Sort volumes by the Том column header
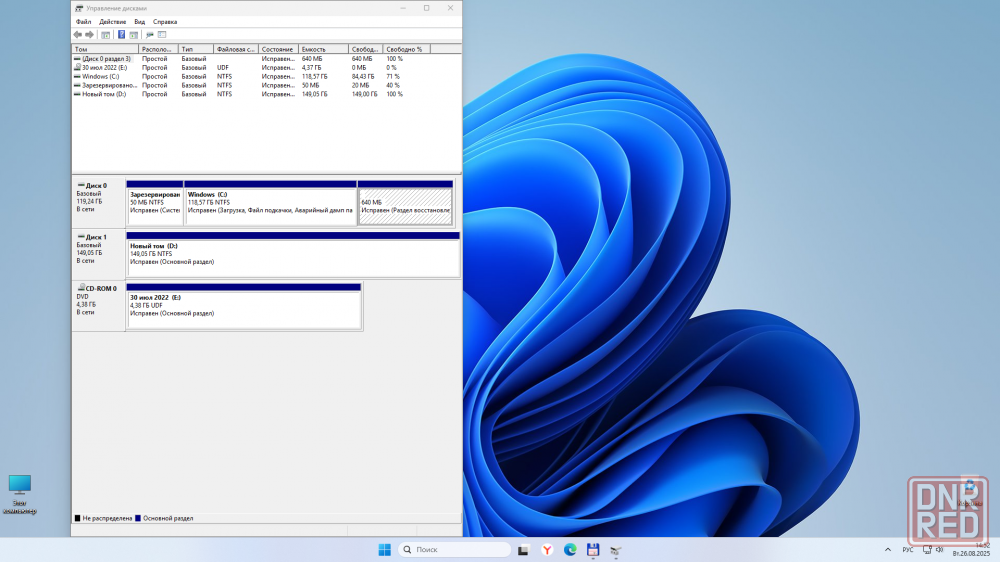The width and height of the screenshot is (1000, 562). pyautogui.click(x=105, y=49)
